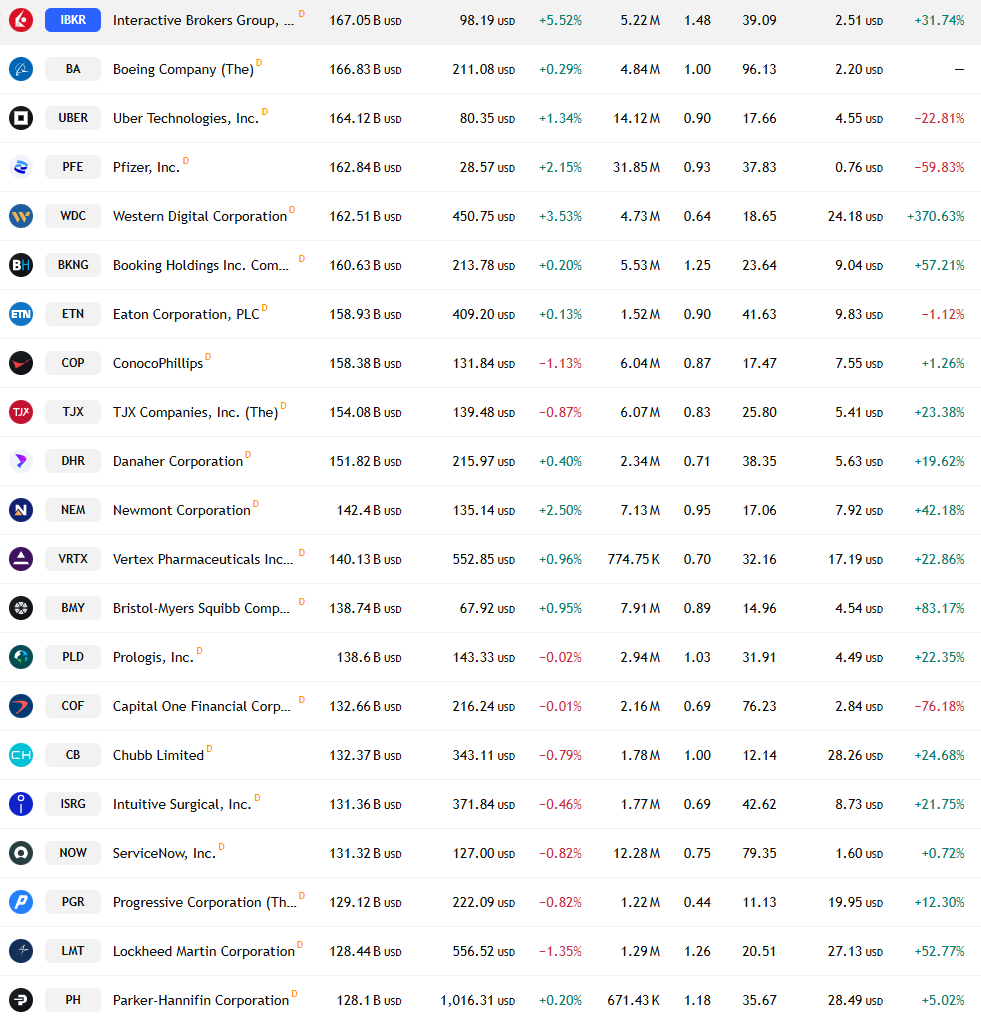
Task: Open the BKNG ticker symbol
Action: point(73,265)
